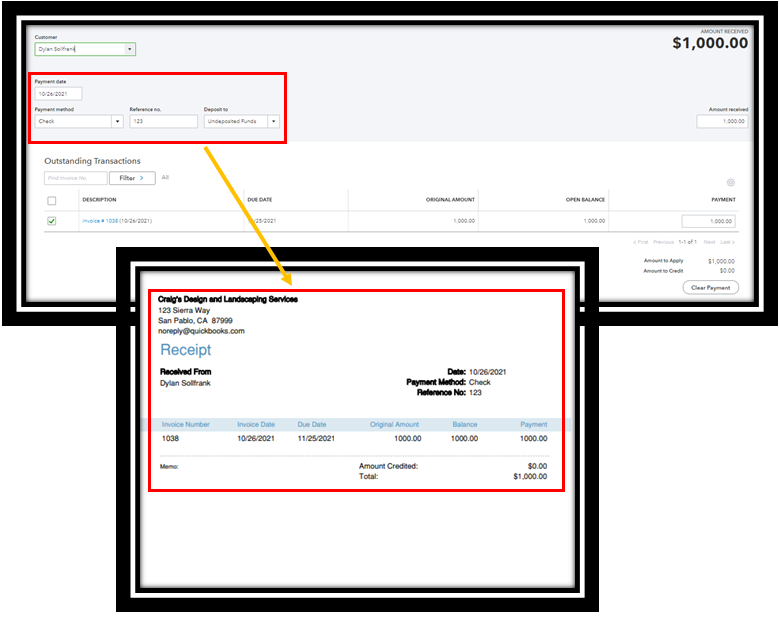Open the Deposit to dropdown arrow
Viewport: 779px width, 621px height.
pos(273,122)
